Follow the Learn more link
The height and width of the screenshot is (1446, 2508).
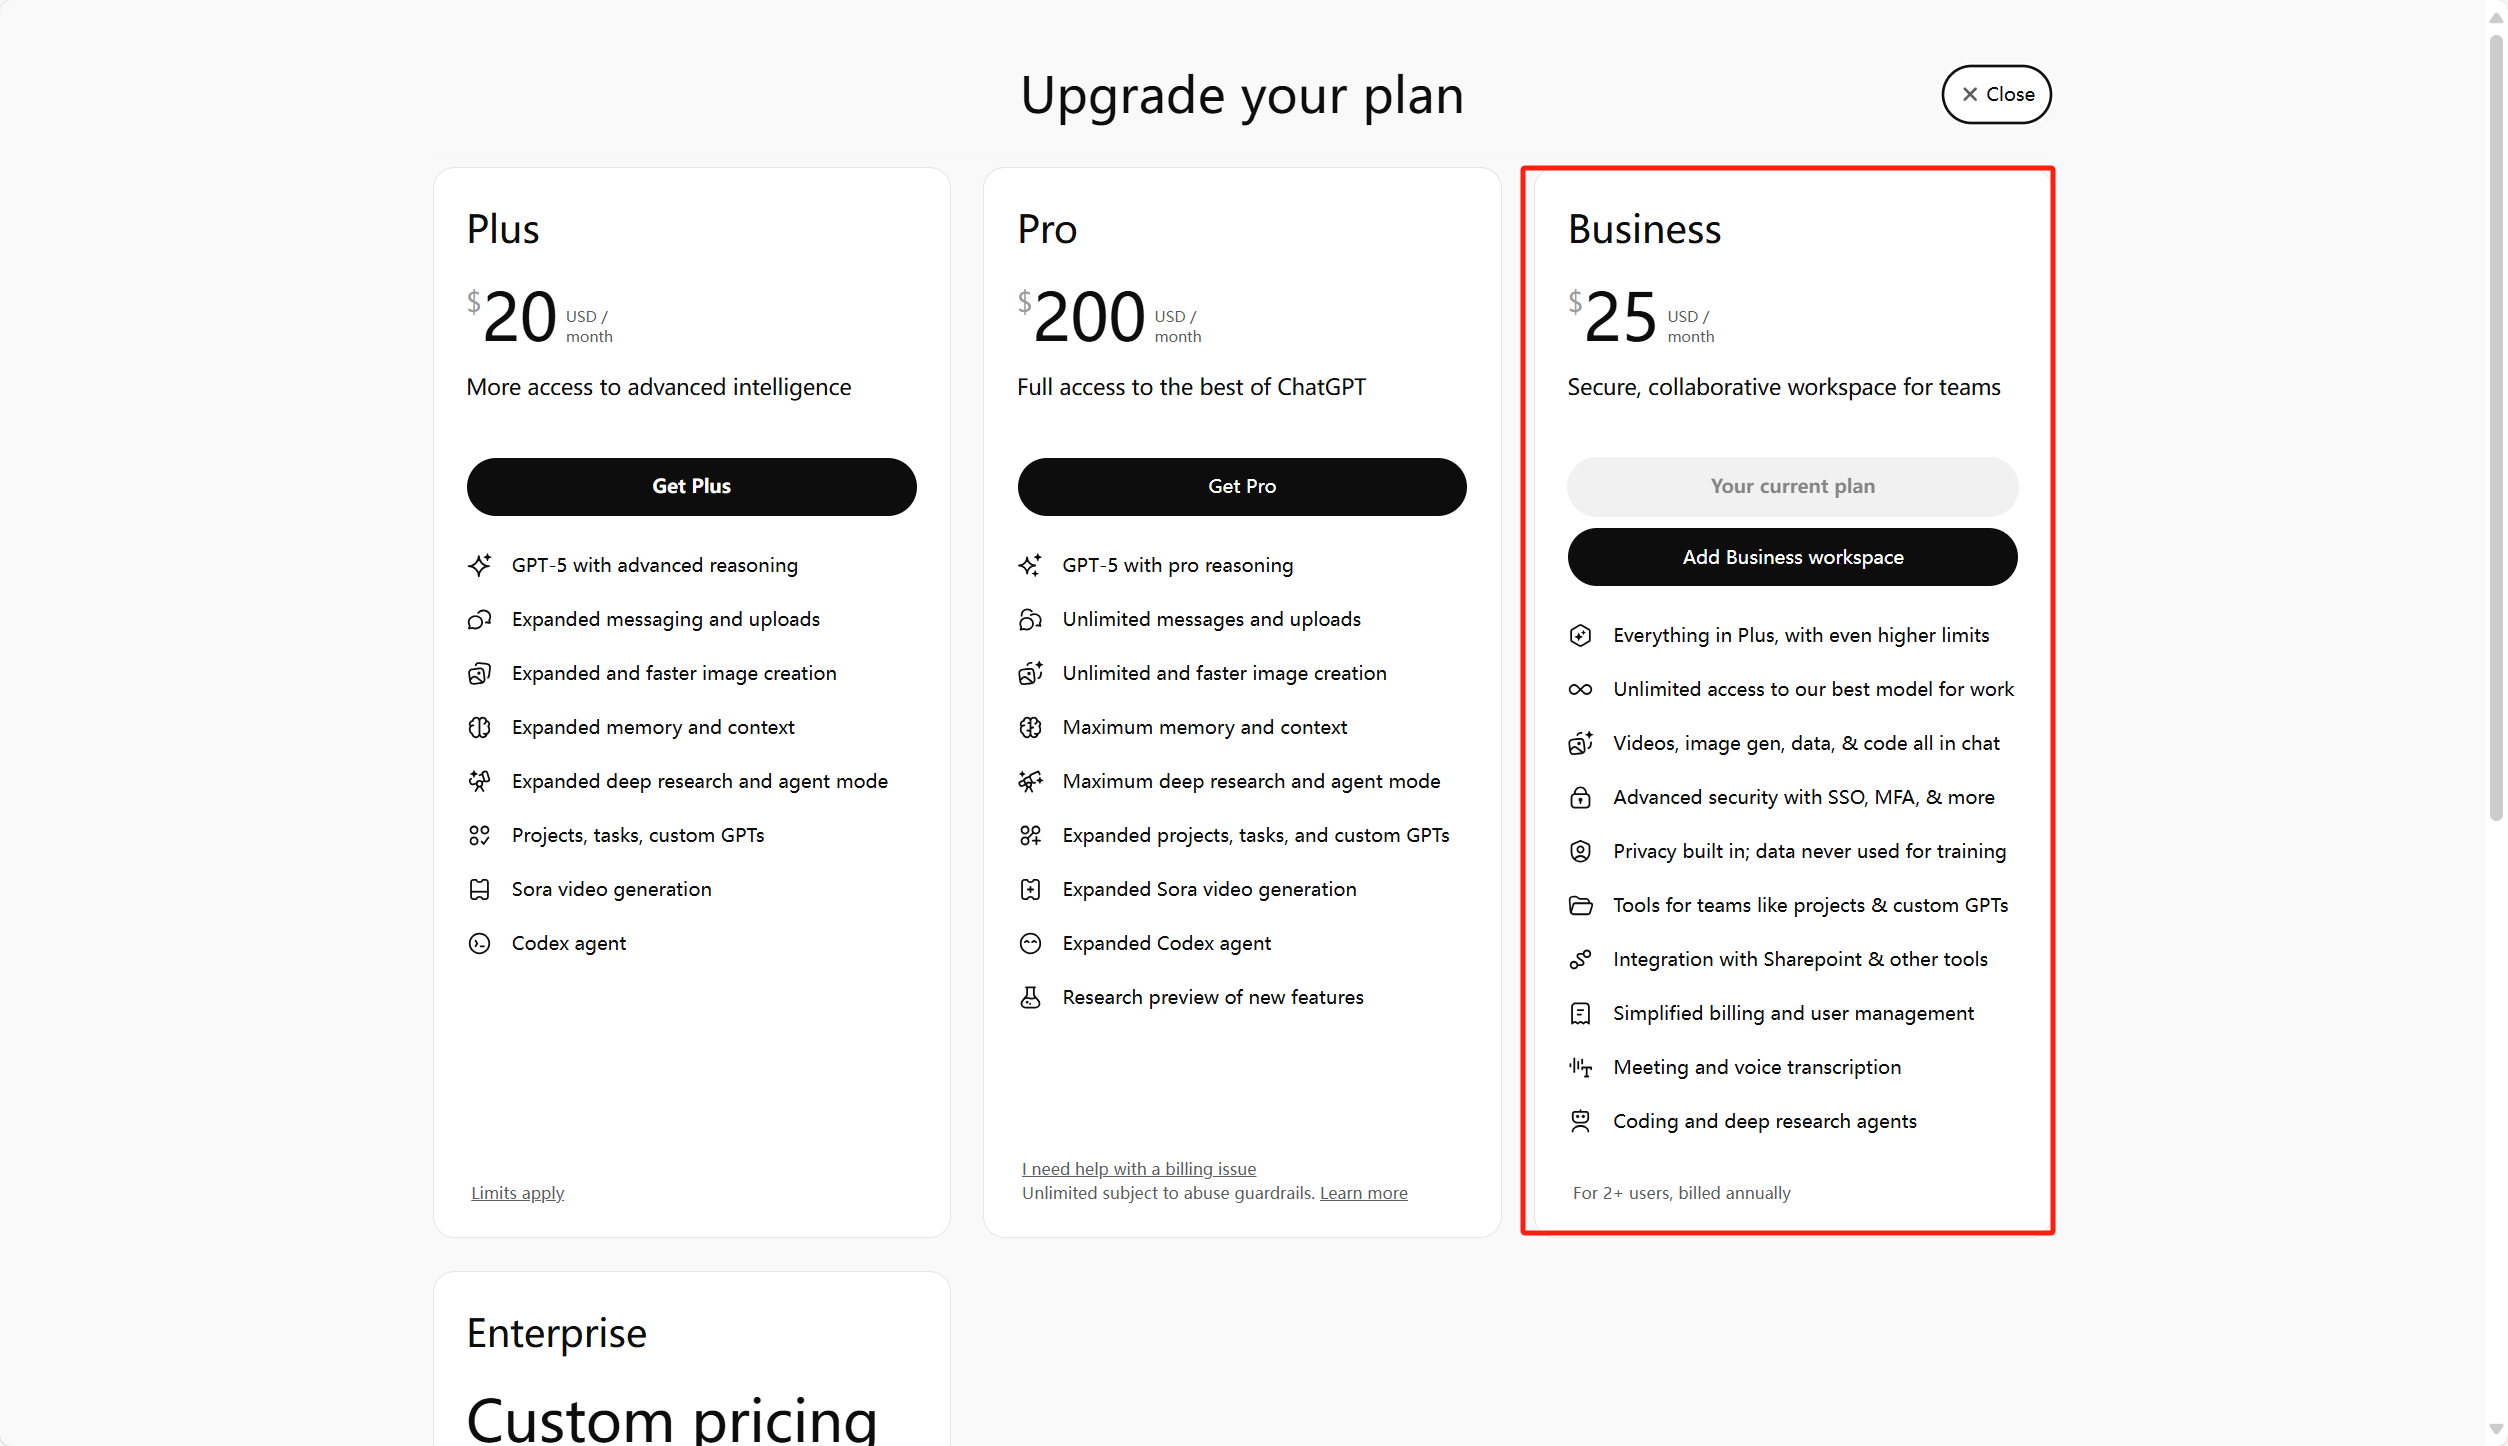pos(1363,1193)
